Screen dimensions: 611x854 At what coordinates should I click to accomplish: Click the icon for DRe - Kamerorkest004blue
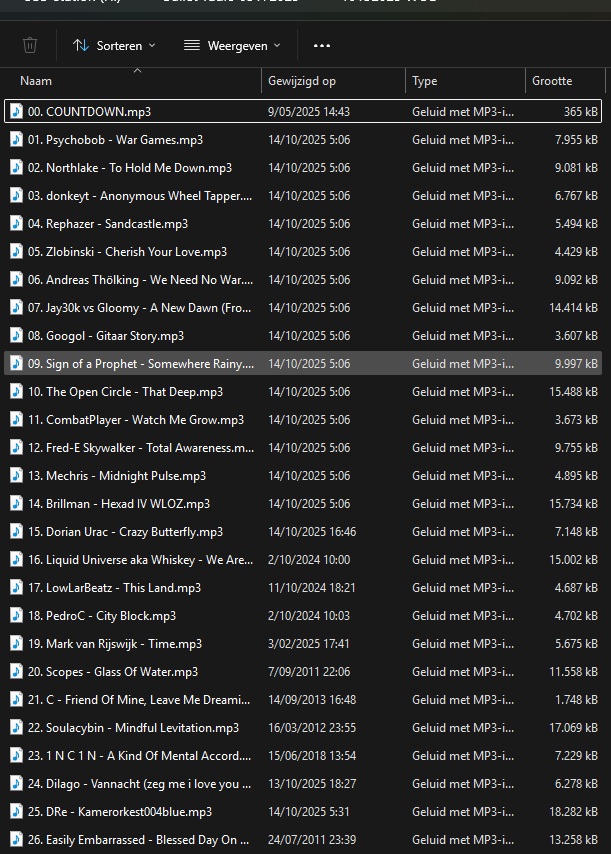[16, 812]
